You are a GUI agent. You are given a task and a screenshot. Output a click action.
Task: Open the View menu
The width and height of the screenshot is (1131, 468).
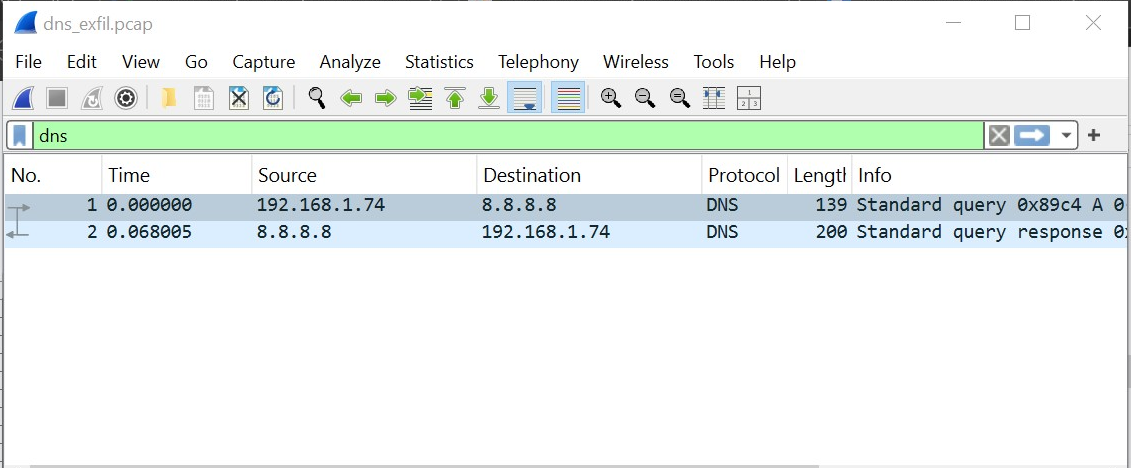tap(141, 62)
